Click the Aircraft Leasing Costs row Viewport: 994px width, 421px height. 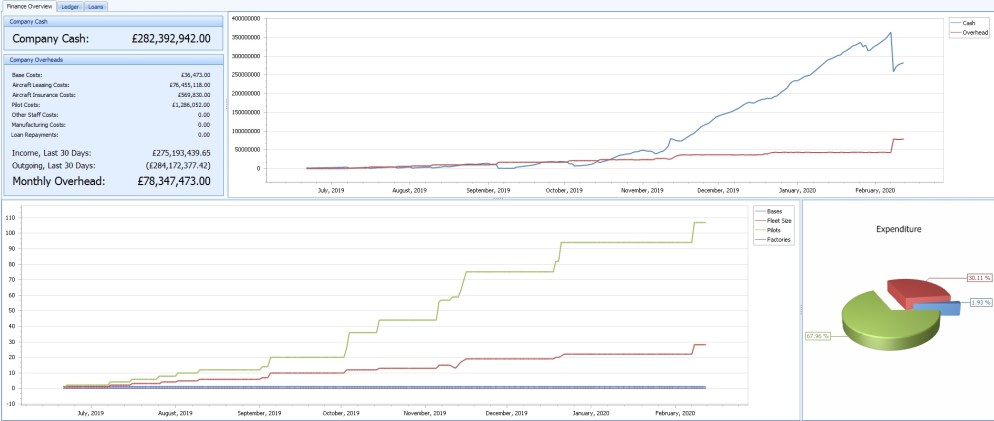coord(110,85)
